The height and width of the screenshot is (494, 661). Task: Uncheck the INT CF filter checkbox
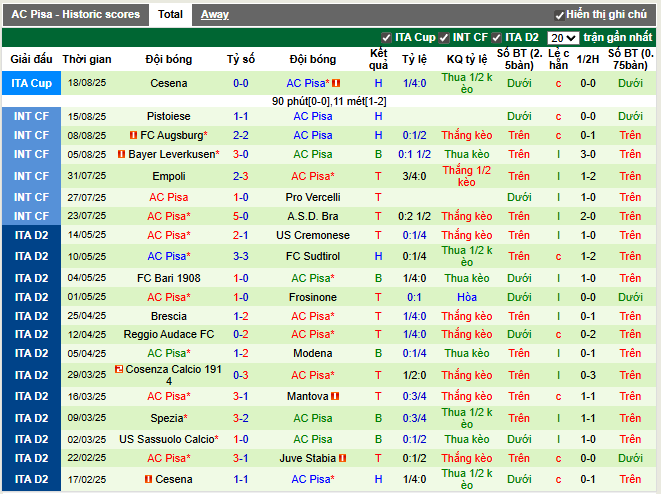click(x=443, y=38)
